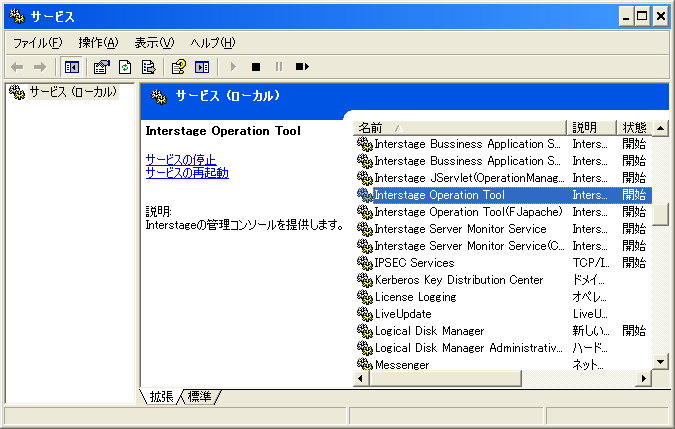Select Interstage Operation Tool(FJapache) row

504,212
